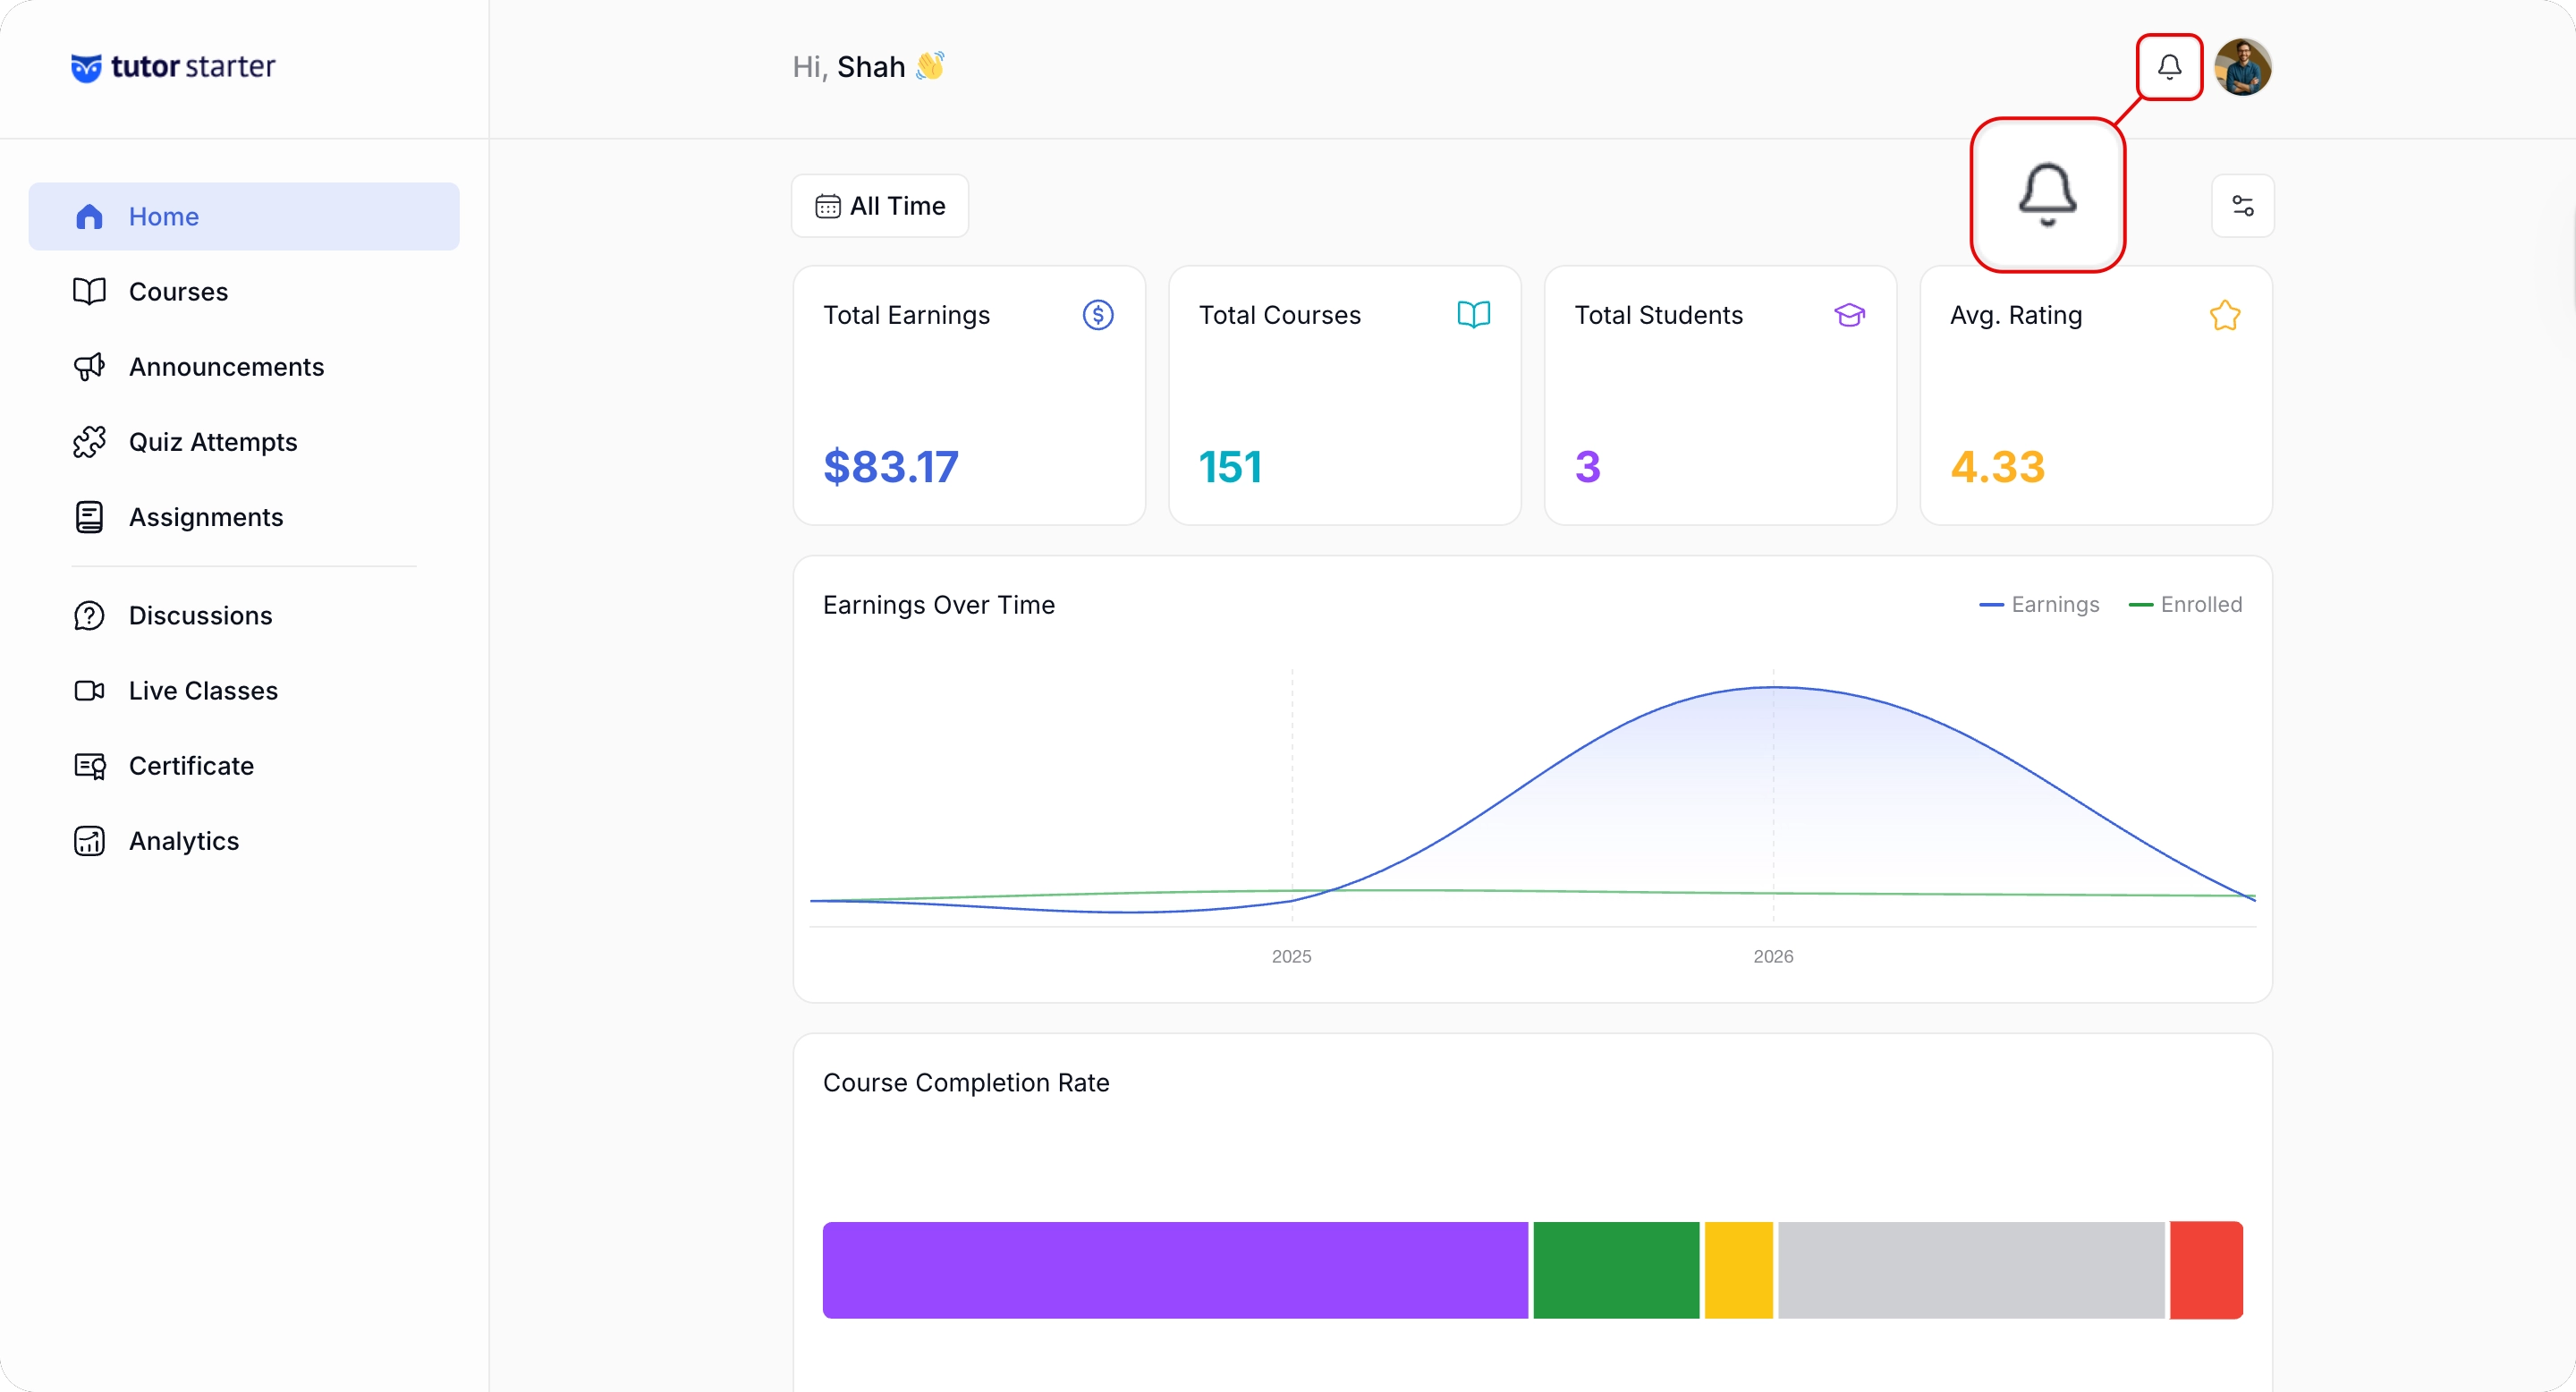Click the Home house icon
Viewport: 2576px width, 1392px height.
pyautogui.click(x=89, y=216)
